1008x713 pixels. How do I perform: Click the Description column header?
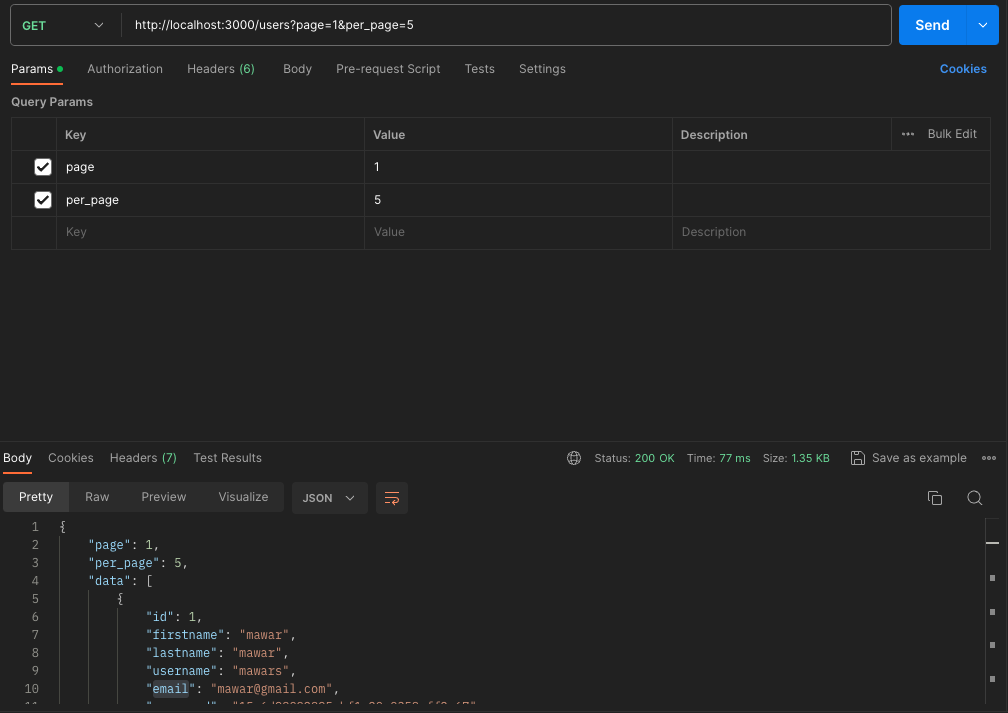[714, 134]
